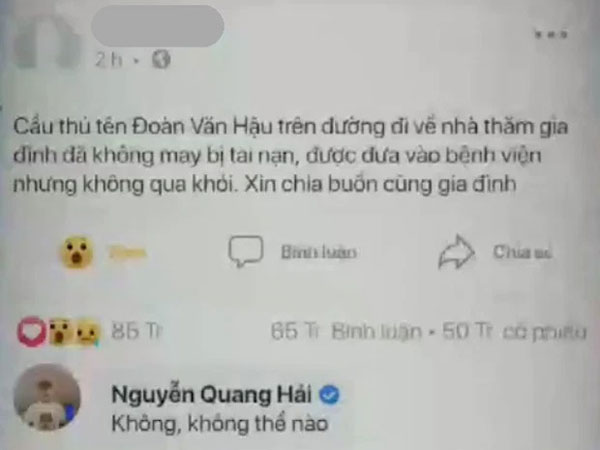Click the 2h post timestamp
The height and width of the screenshot is (450, 600).
(109, 60)
